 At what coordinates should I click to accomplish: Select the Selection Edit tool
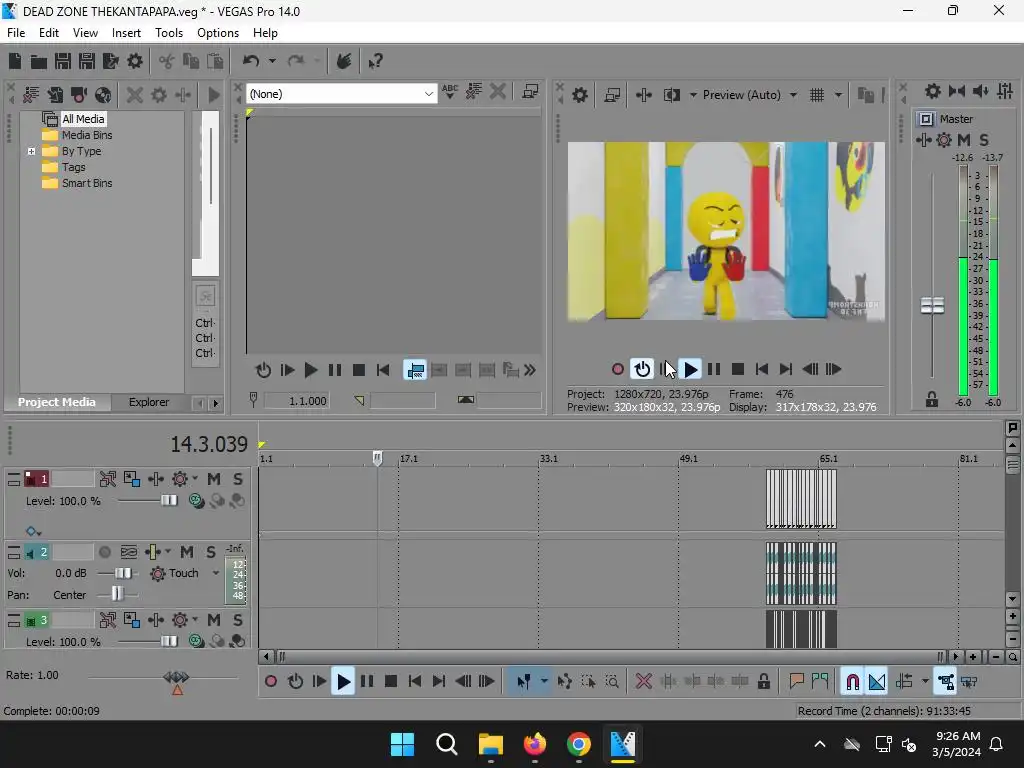[x=588, y=682]
